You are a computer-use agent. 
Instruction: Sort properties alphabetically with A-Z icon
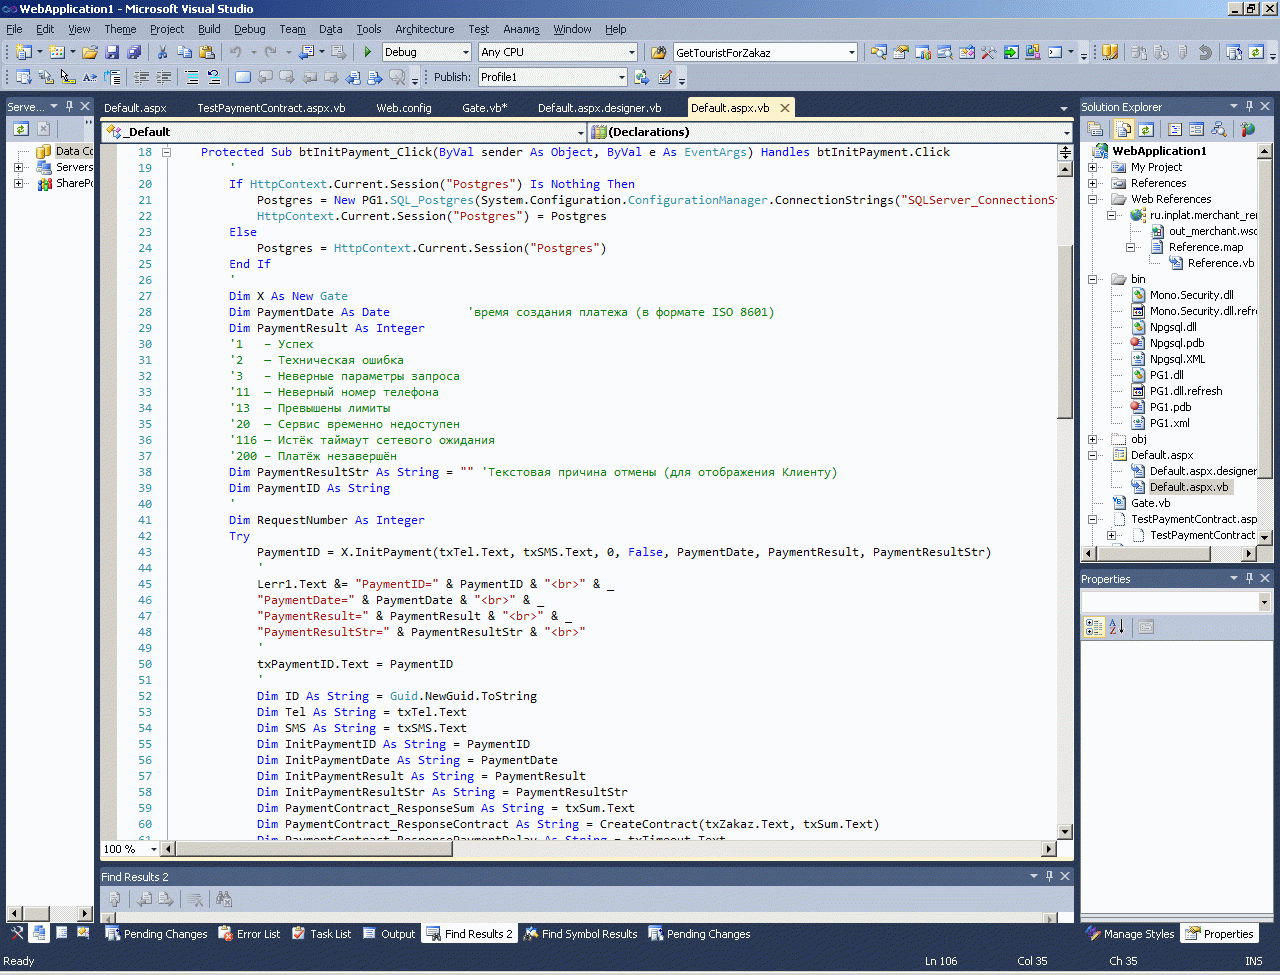point(1117,627)
